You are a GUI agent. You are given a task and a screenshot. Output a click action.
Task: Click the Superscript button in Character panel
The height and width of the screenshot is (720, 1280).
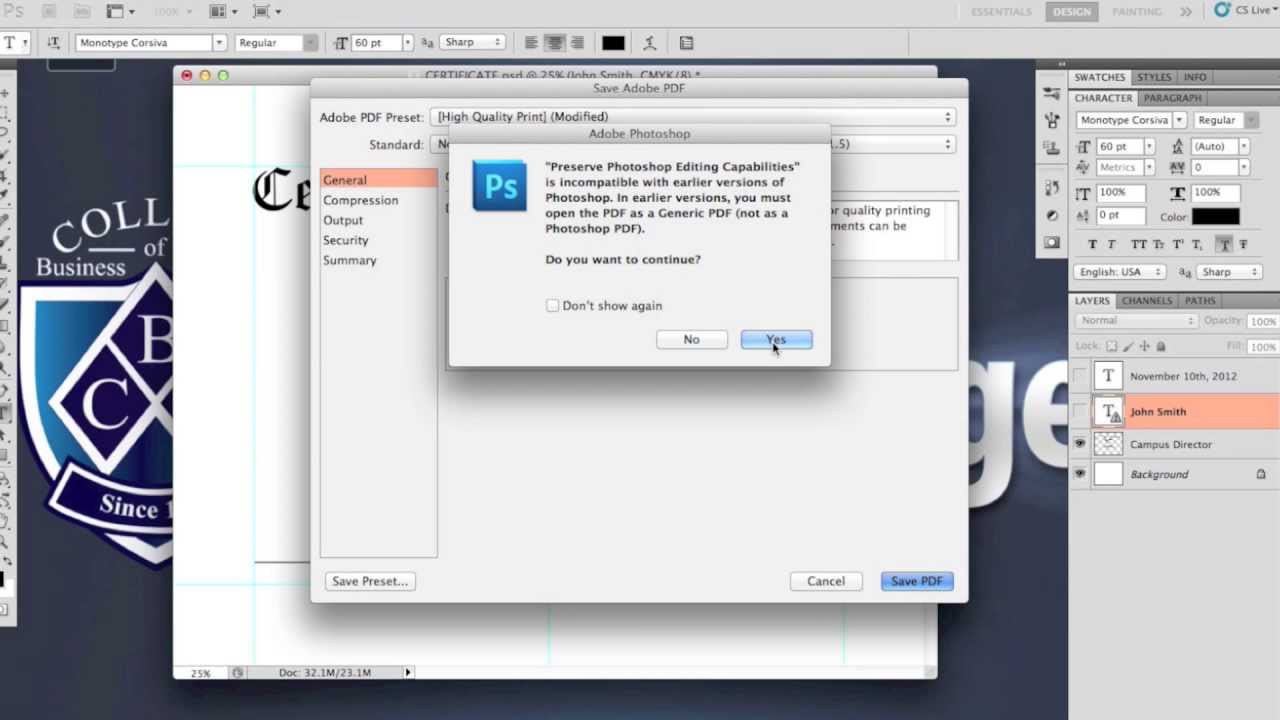[1180, 244]
